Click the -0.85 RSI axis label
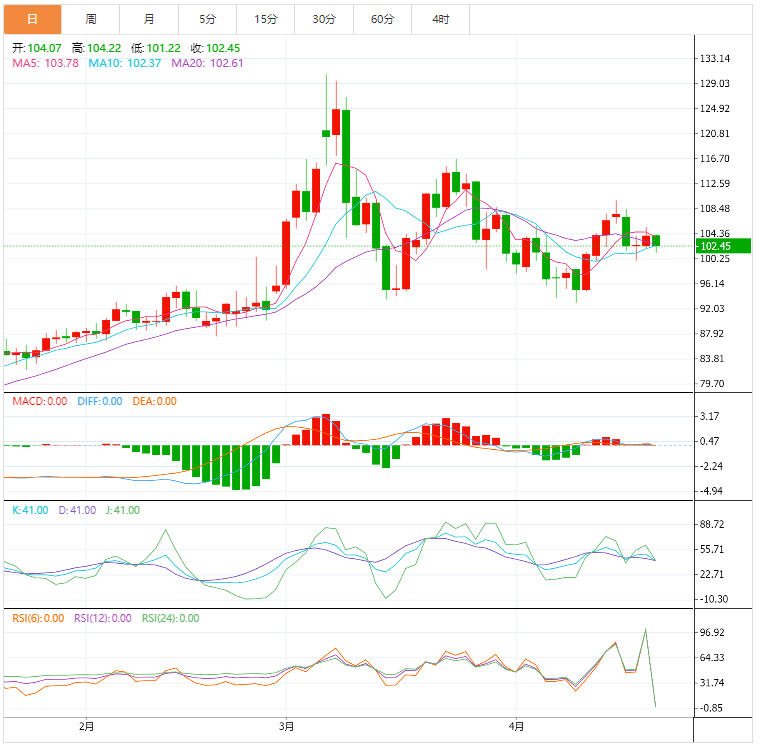Viewport: 764px width, 751px height. click(711, 708)
